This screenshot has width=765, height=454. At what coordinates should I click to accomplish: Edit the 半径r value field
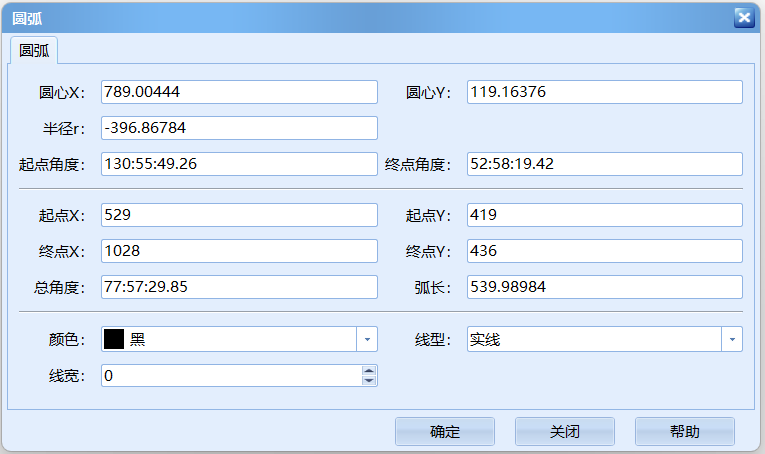coord(239,128)
